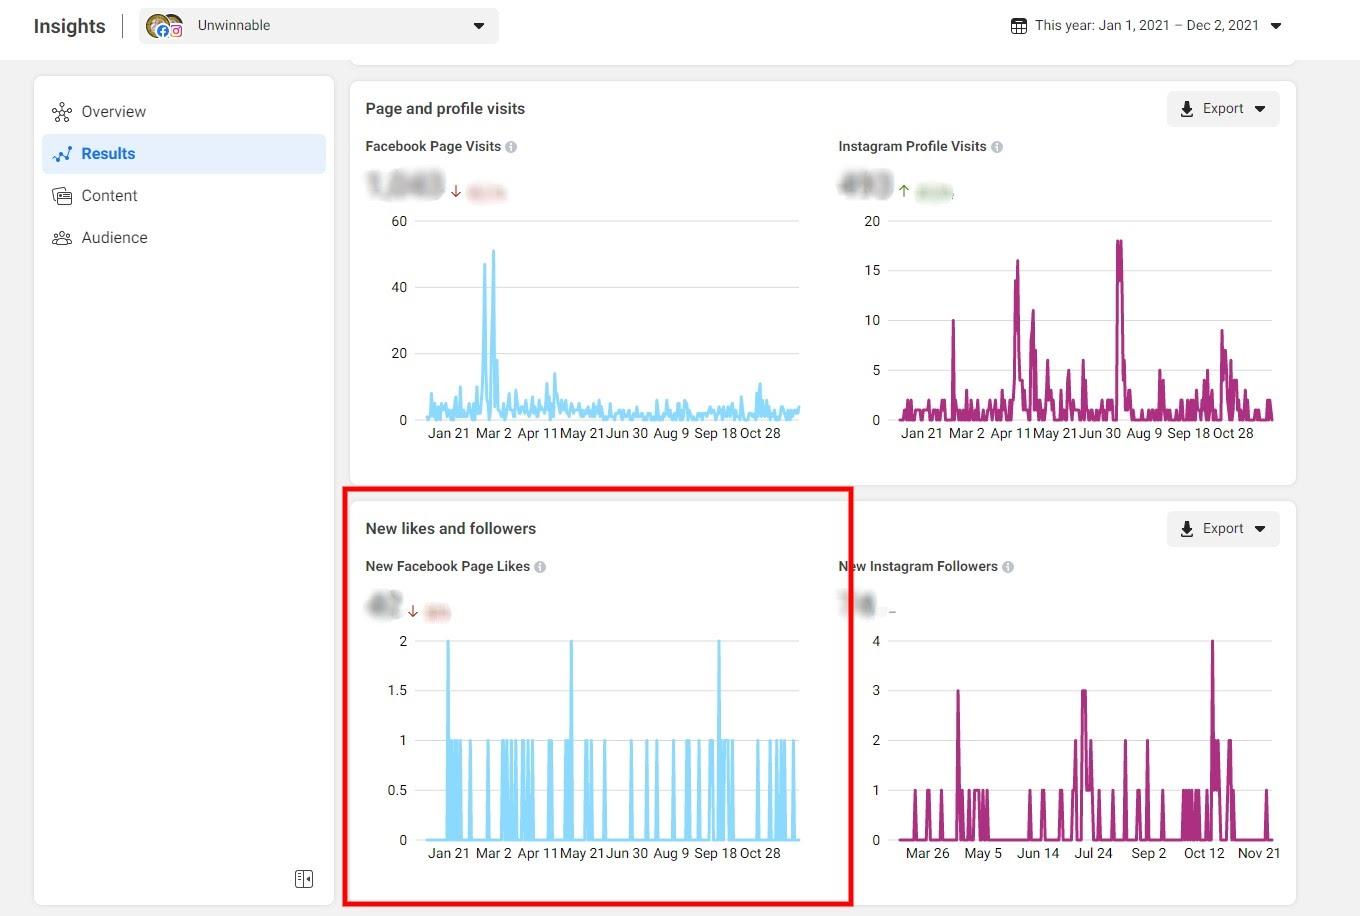Select the Audience menu item

(114, 238)
